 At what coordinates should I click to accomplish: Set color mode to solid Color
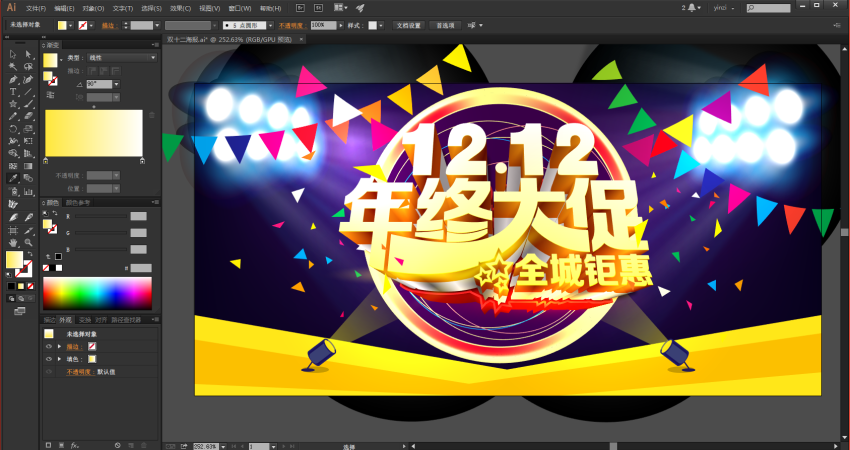point(11,286)
